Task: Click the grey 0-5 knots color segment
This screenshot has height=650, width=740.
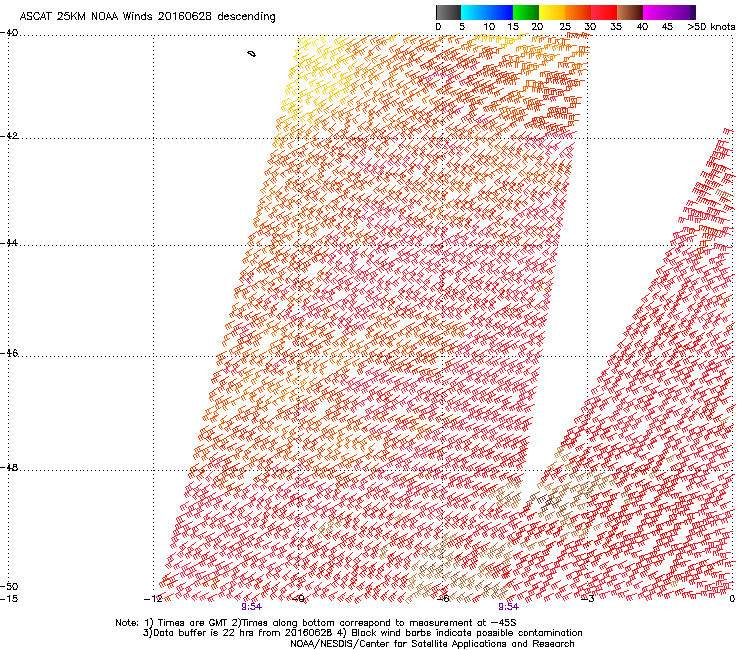Action: [x=448, y=12]
